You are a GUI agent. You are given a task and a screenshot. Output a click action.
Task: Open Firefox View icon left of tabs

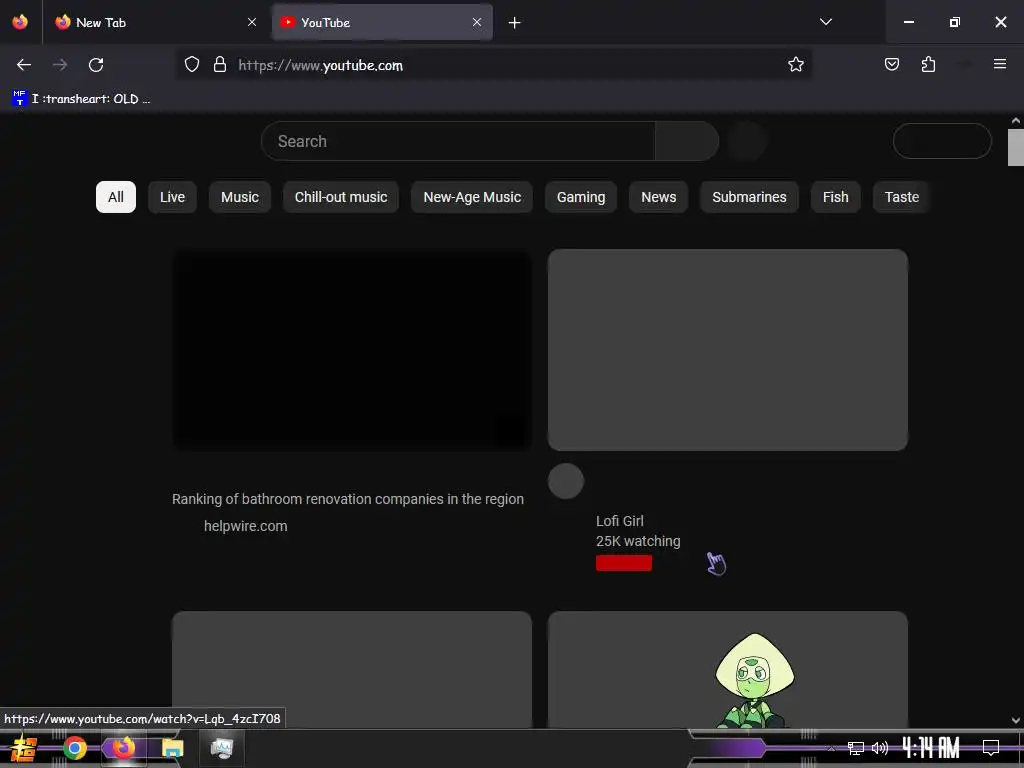[x=20, y=22]
